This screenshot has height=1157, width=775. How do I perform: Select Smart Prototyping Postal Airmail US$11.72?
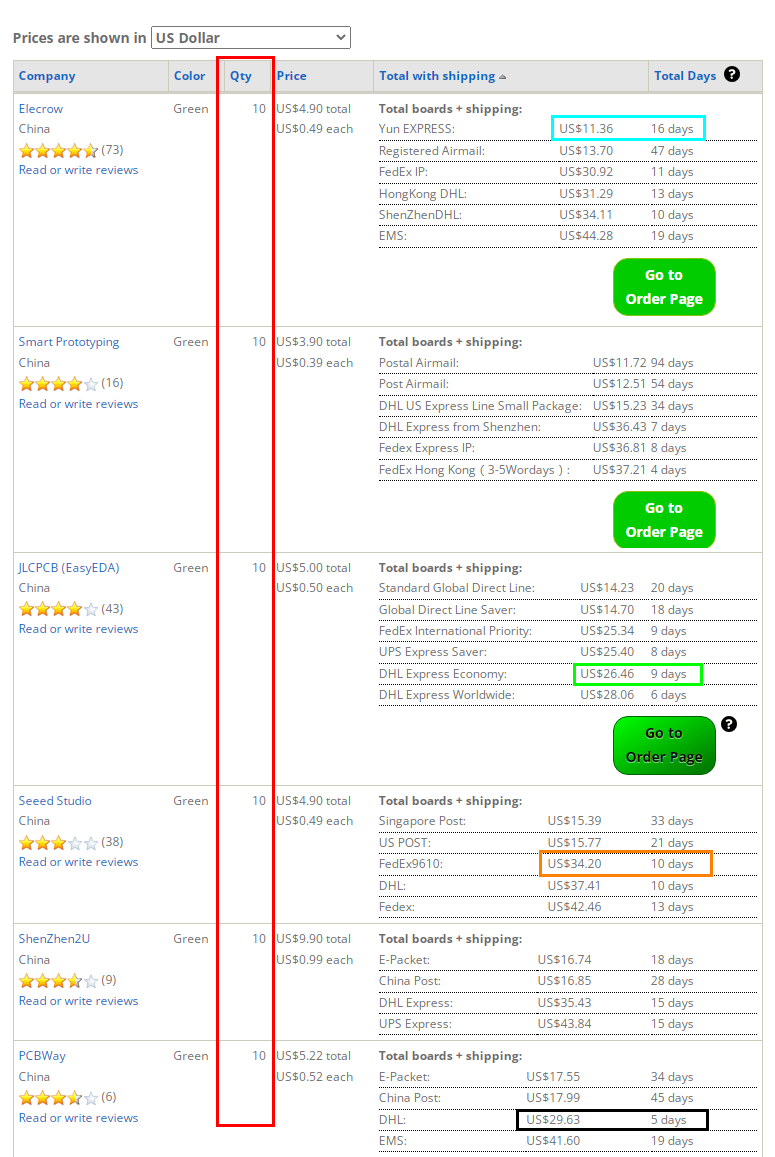pos(568,363)
